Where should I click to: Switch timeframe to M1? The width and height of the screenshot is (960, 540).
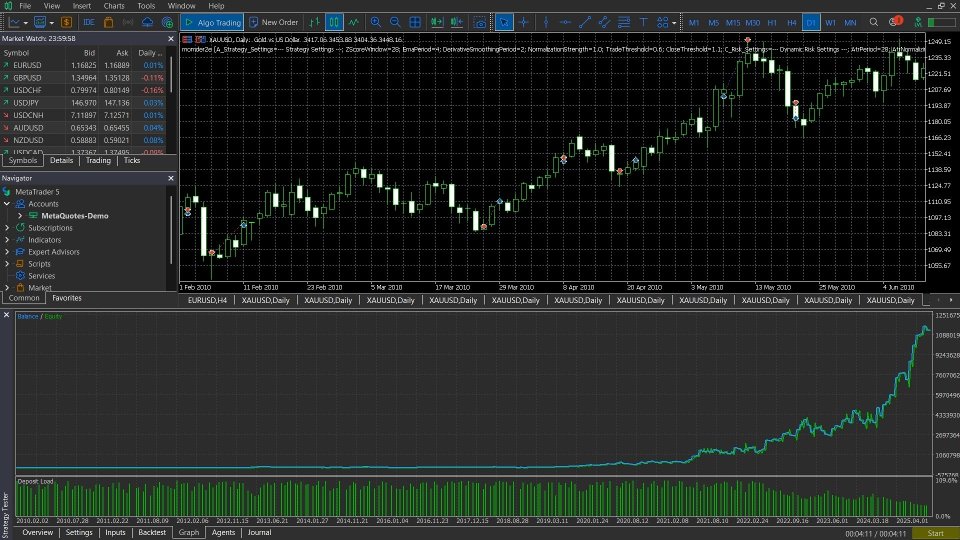click(694, 23)
